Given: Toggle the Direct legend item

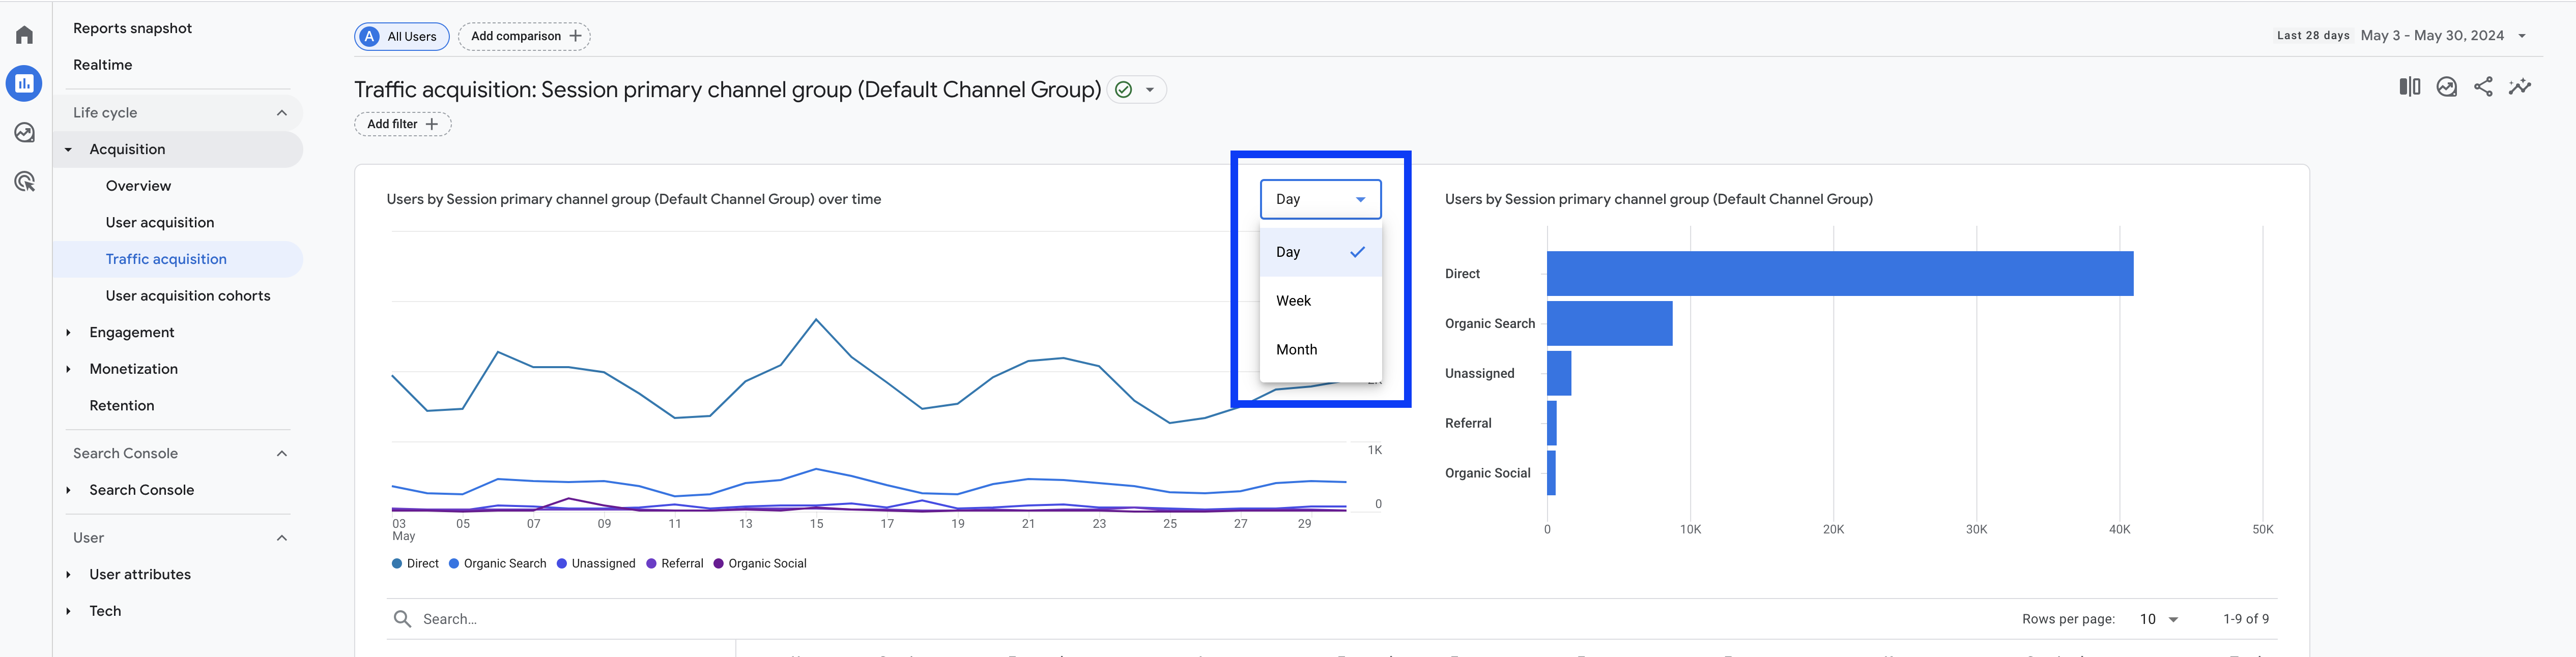Looking at the screenshot, I should pyautogui.click(x=415, y=564).
